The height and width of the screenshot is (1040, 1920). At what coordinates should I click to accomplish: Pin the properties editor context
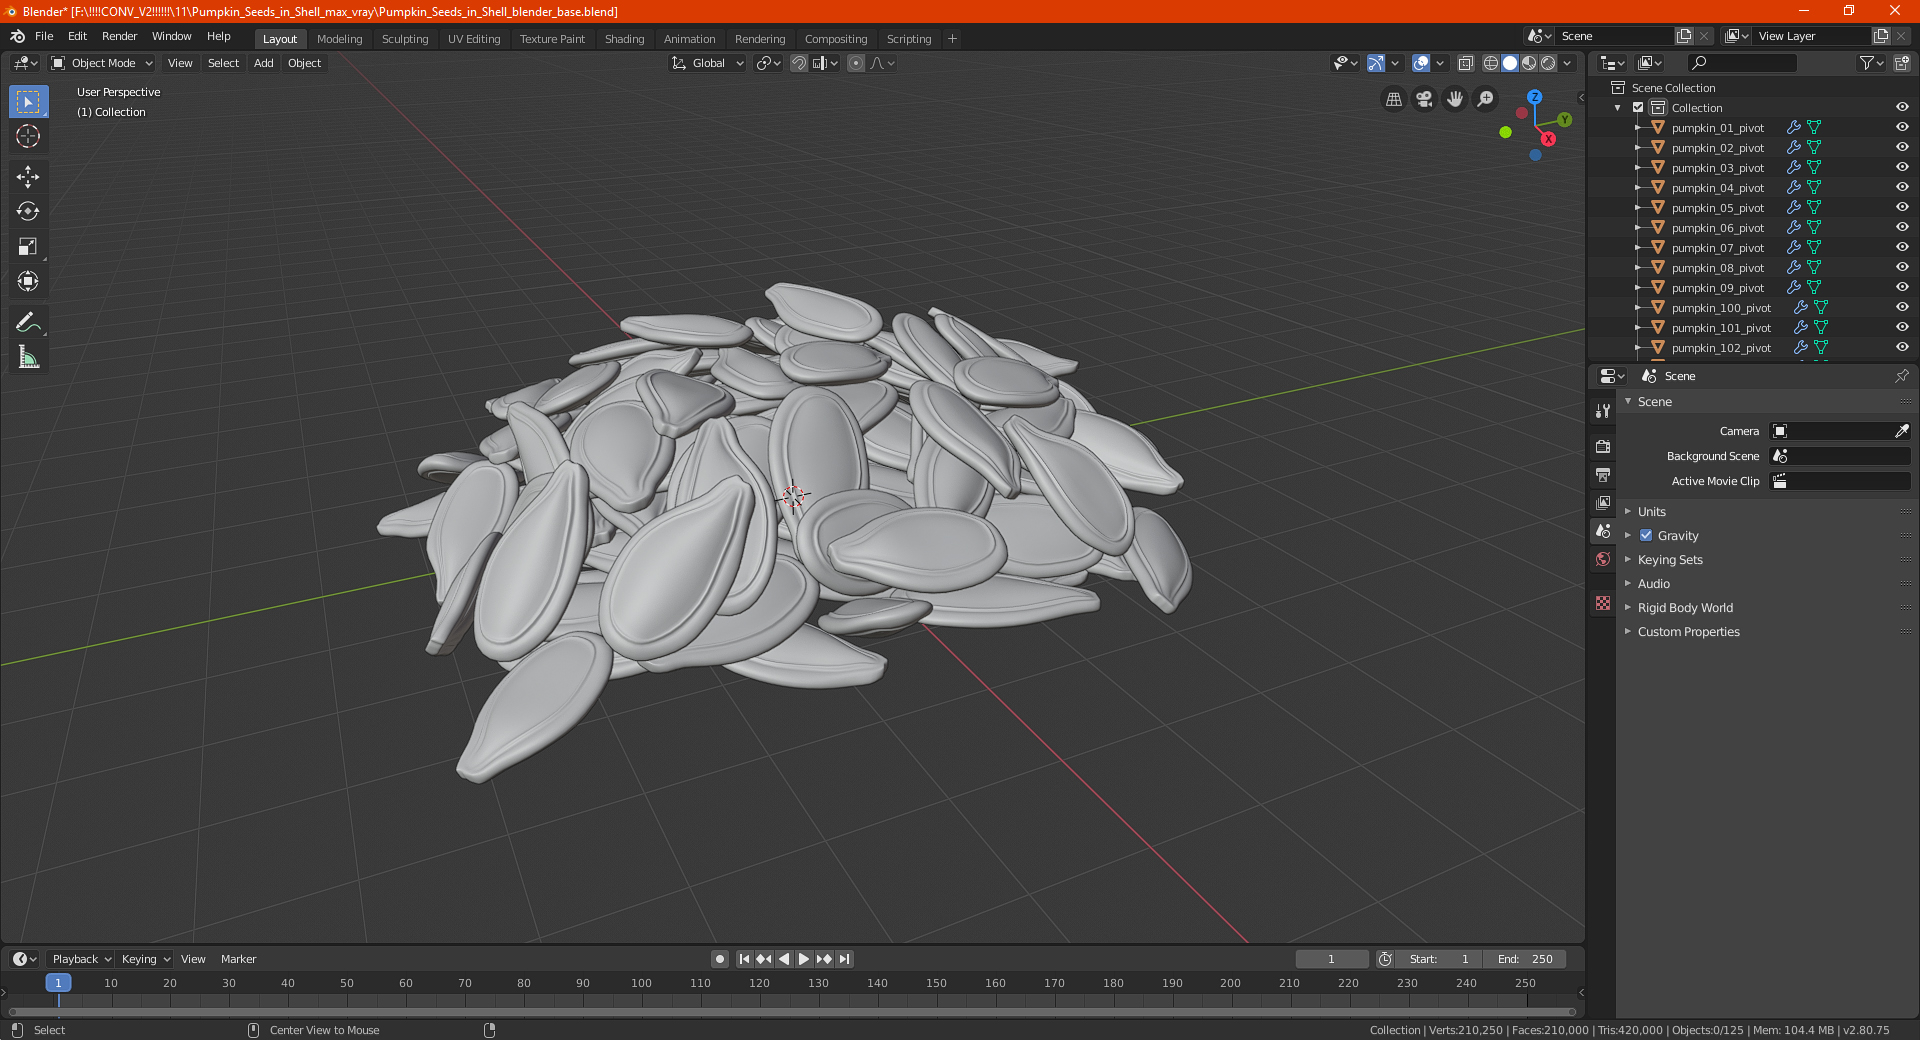[1901, 376]
